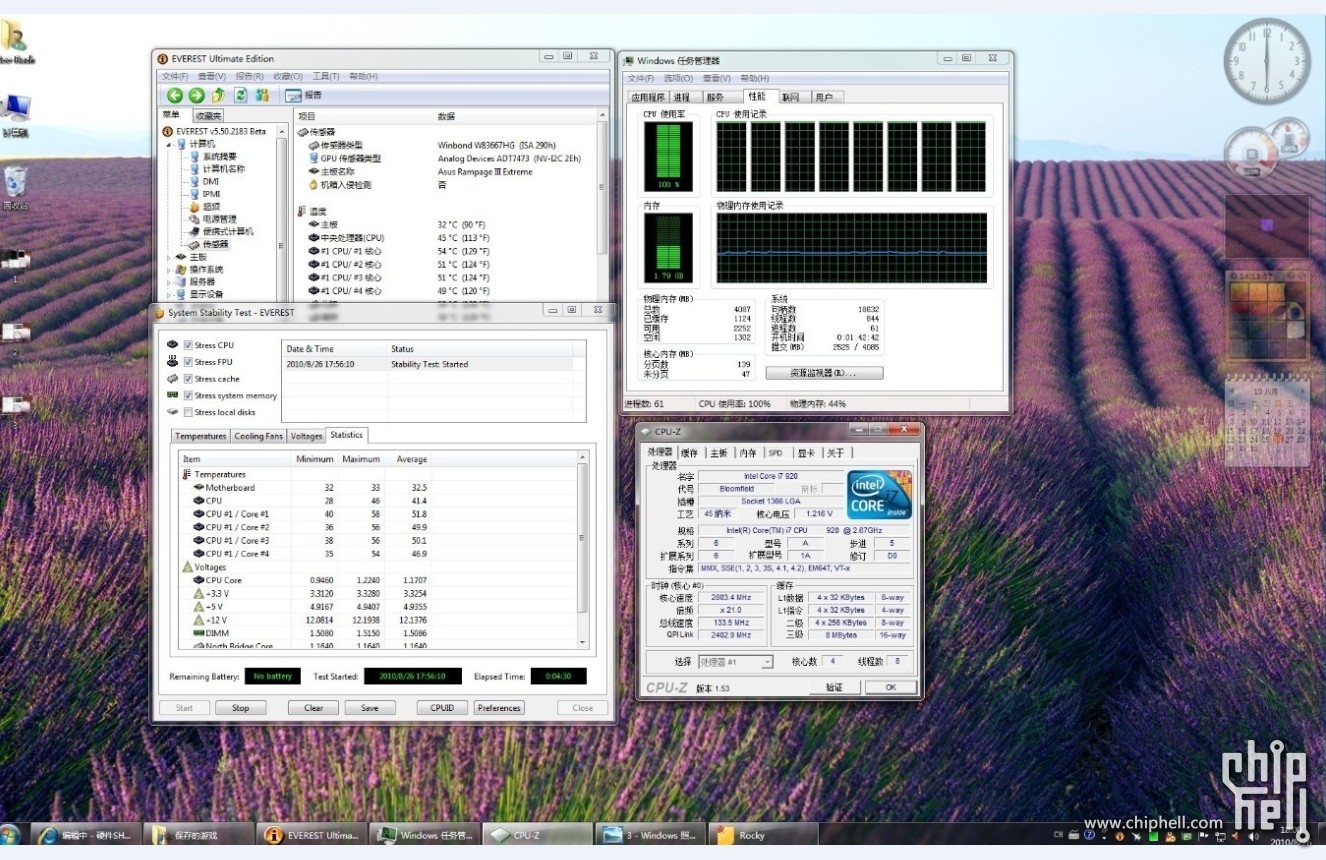This screenshot has height=860, width=1326.
Task: Expand the 操作系统 tree node
Action: 169,269
